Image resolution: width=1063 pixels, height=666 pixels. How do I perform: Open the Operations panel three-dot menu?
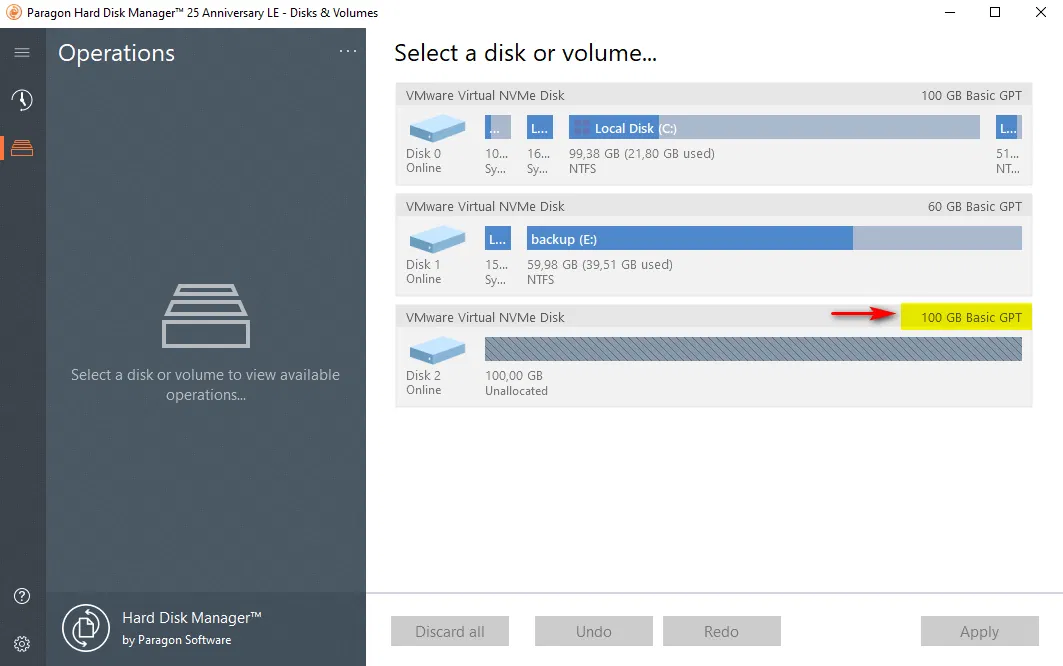click(348, 51)
